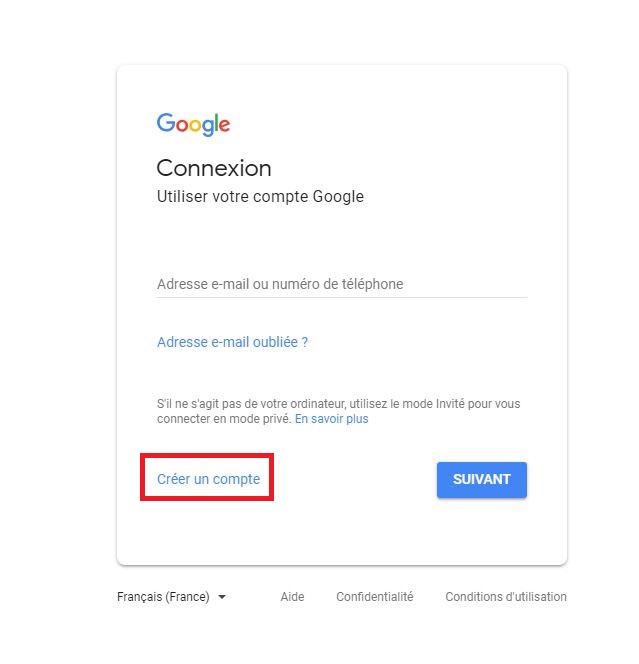This screenshot has height=664, width=639.
Task: Click the yellow o in the Google logo
Action: (197, 126)
